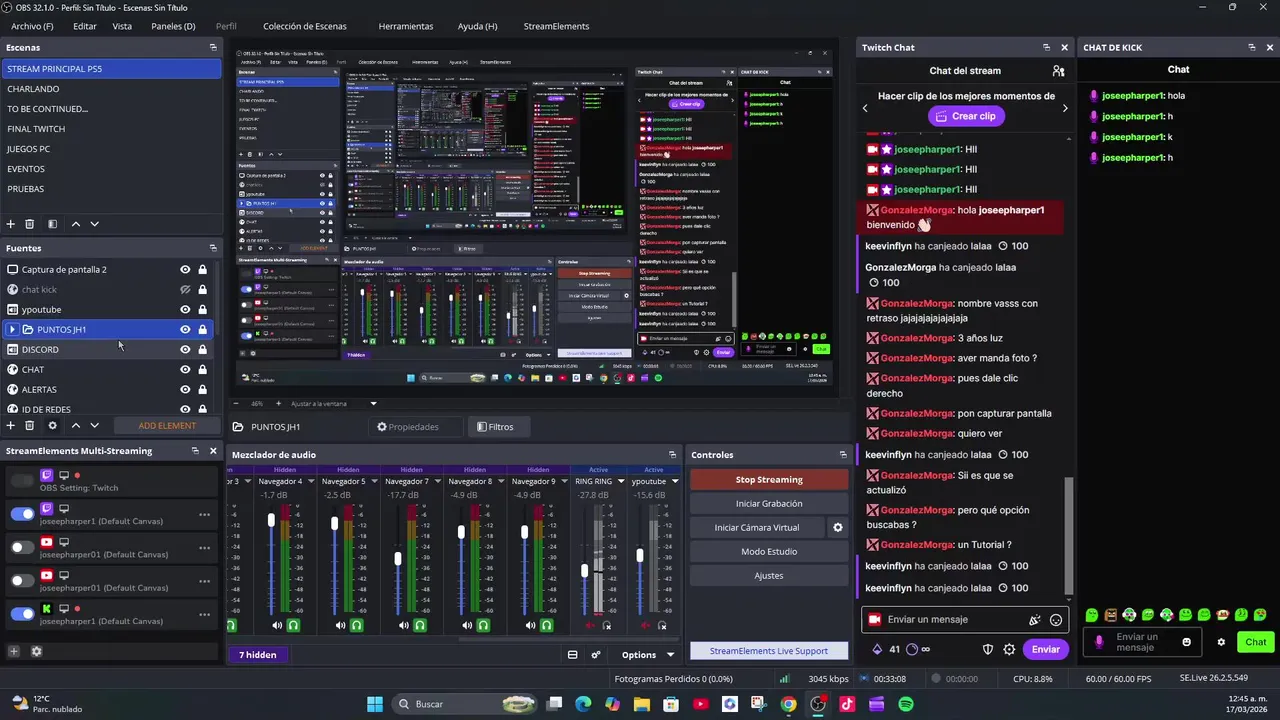This screenshot has height=720, width=1280.
Task: Mute the Navegador 4 speaker icon
Action: click(277, 625)
